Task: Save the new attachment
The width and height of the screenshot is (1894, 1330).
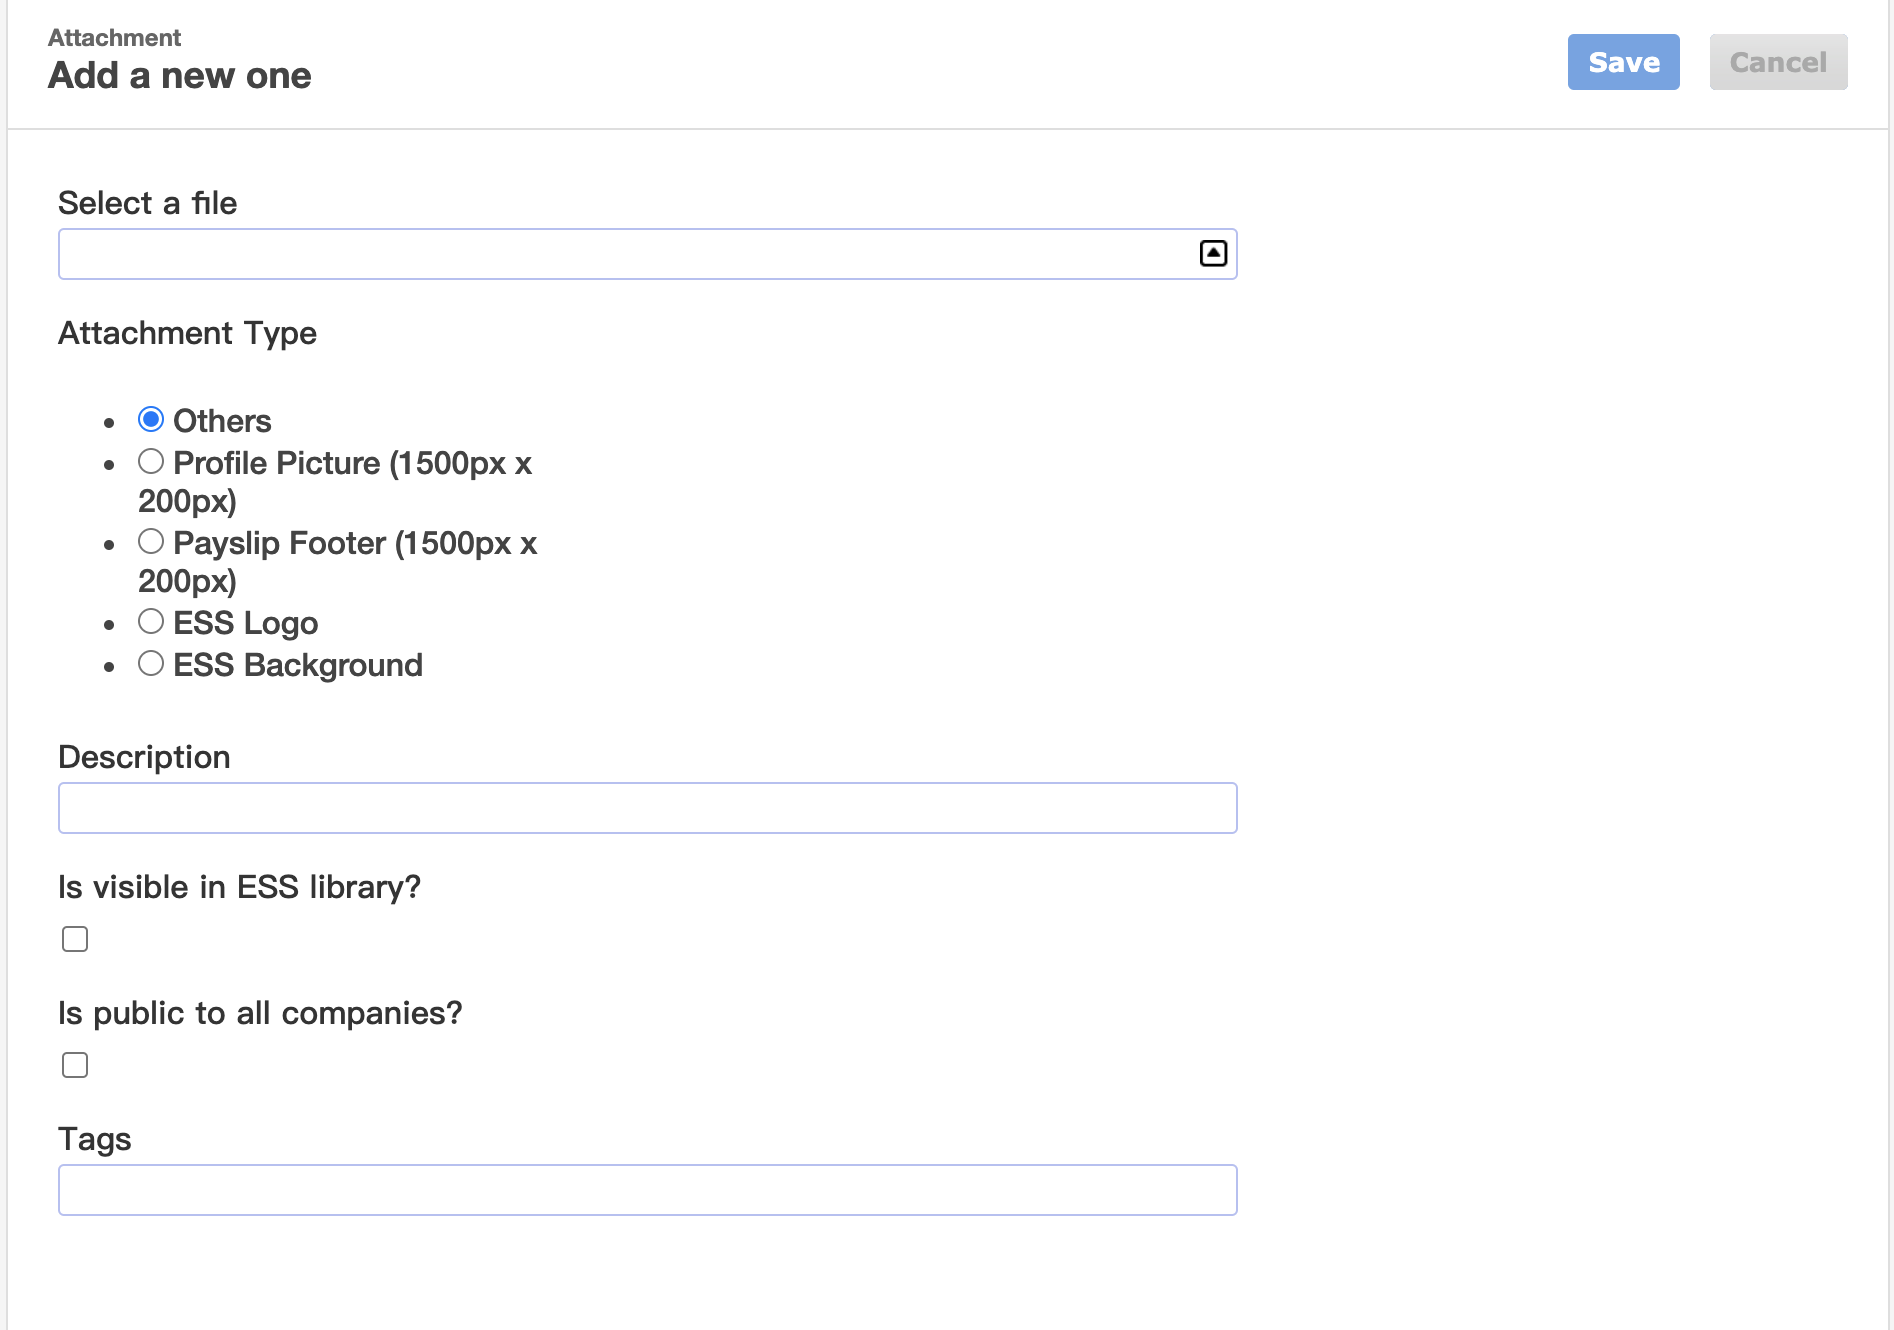Action: pyautogui.click(x=1624, y=62)
